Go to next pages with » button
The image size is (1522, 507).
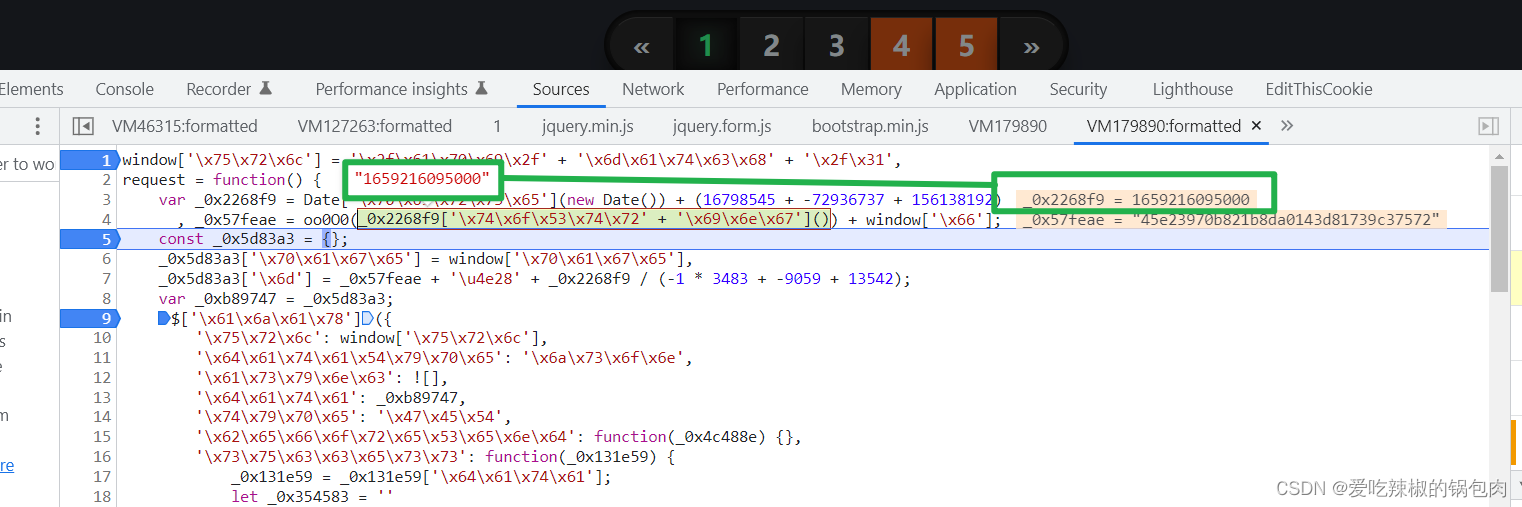click(1030, 46)
